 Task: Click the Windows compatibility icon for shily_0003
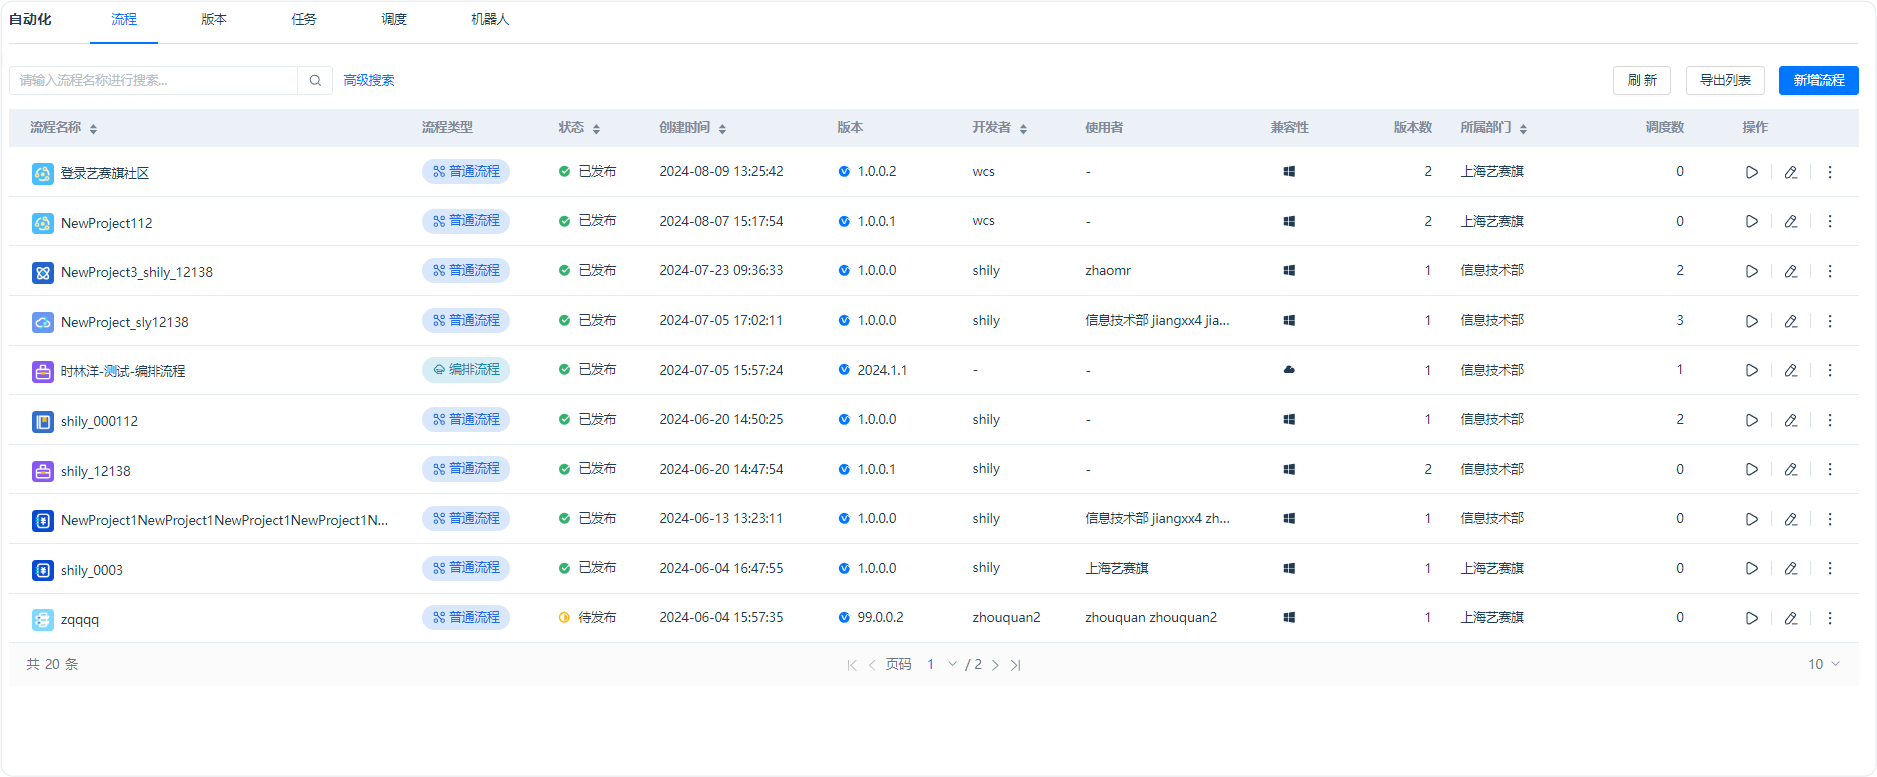(1289, 568)
